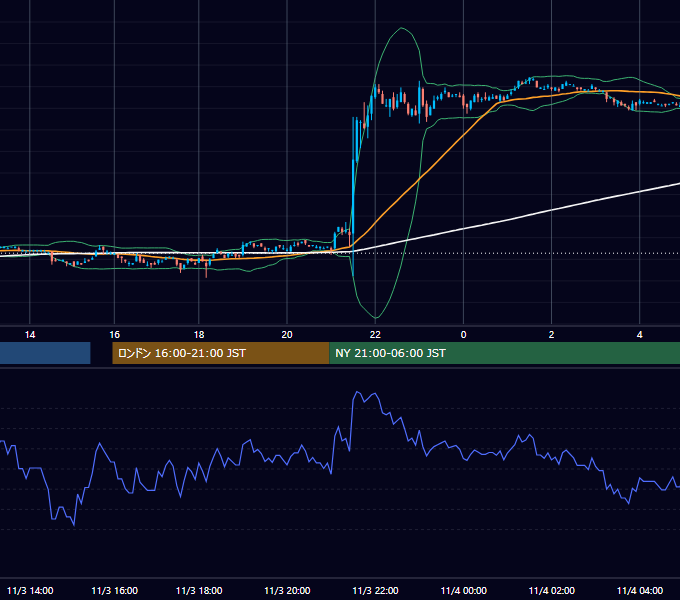Click the oscillator lowest trough near 15:00
Viewport: 680px width, 600px height.
tap(74, 525)
